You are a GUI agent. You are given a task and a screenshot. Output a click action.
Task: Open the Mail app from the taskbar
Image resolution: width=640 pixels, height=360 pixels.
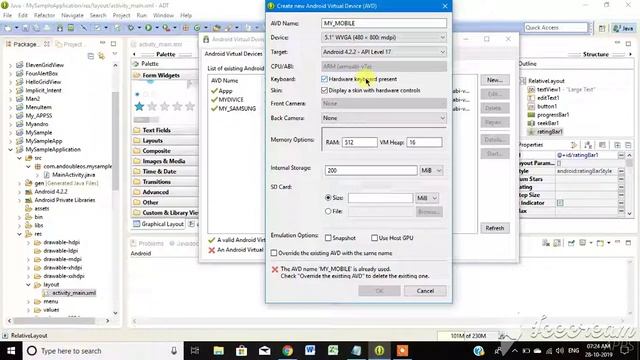[x=264, y=351]
